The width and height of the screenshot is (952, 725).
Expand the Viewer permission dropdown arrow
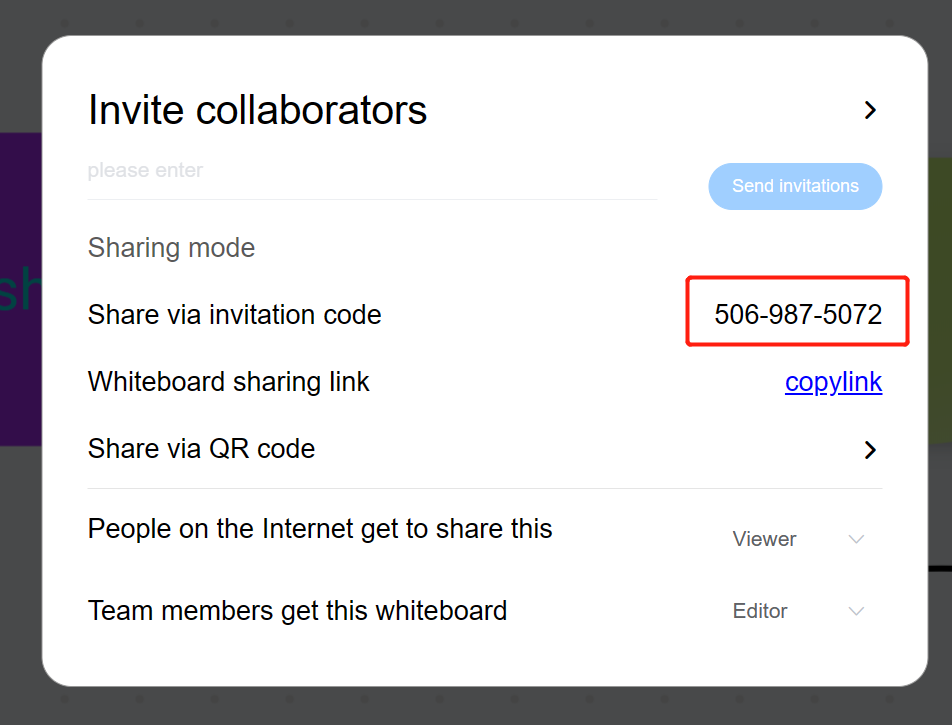click(856, 539)
